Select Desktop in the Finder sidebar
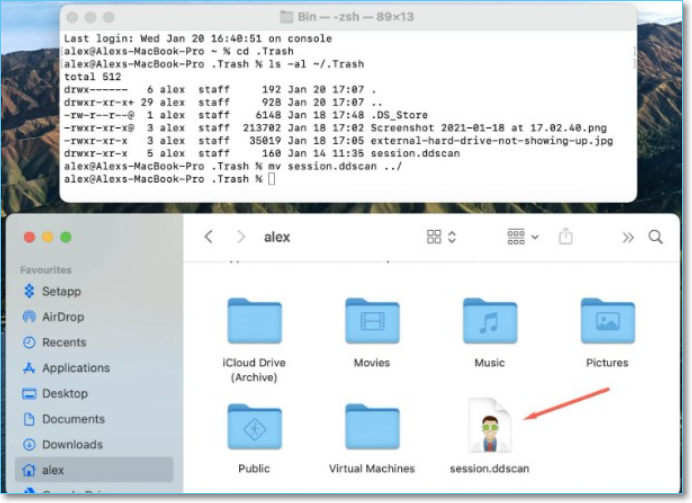Screen dimensions: 692x503 (64, 393)
